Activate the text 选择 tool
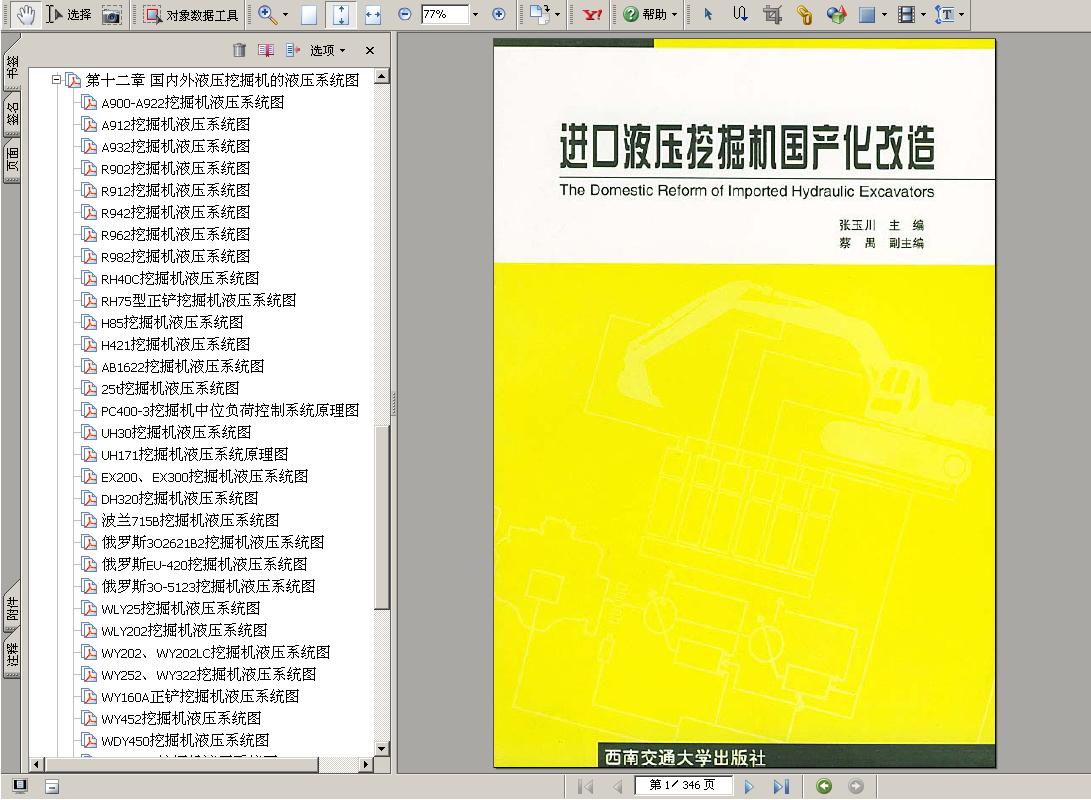1091x800 pixels. tap(68, 14)
